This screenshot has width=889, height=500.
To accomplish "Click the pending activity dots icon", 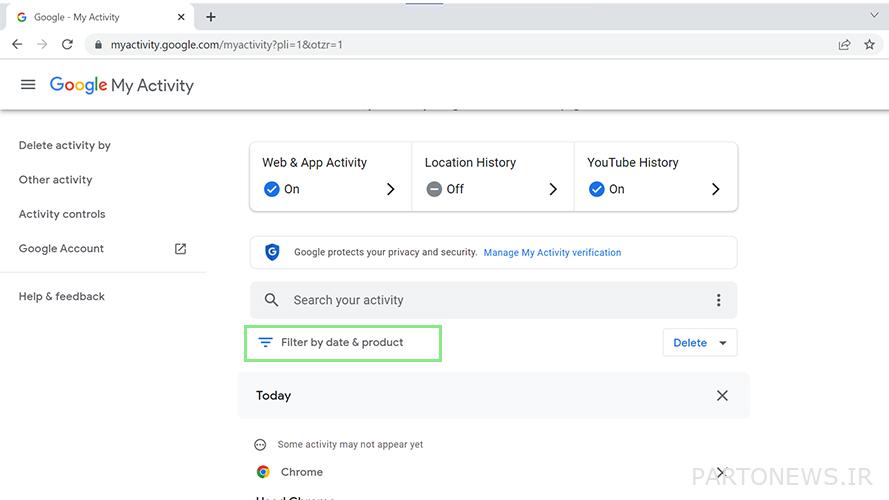I will (260, 444).
